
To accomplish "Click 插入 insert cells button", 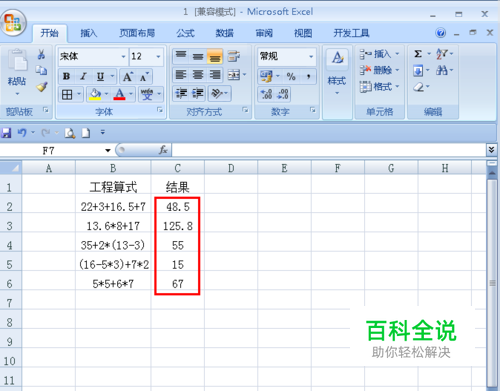I will pyautogui.click(x=379, y=53).
